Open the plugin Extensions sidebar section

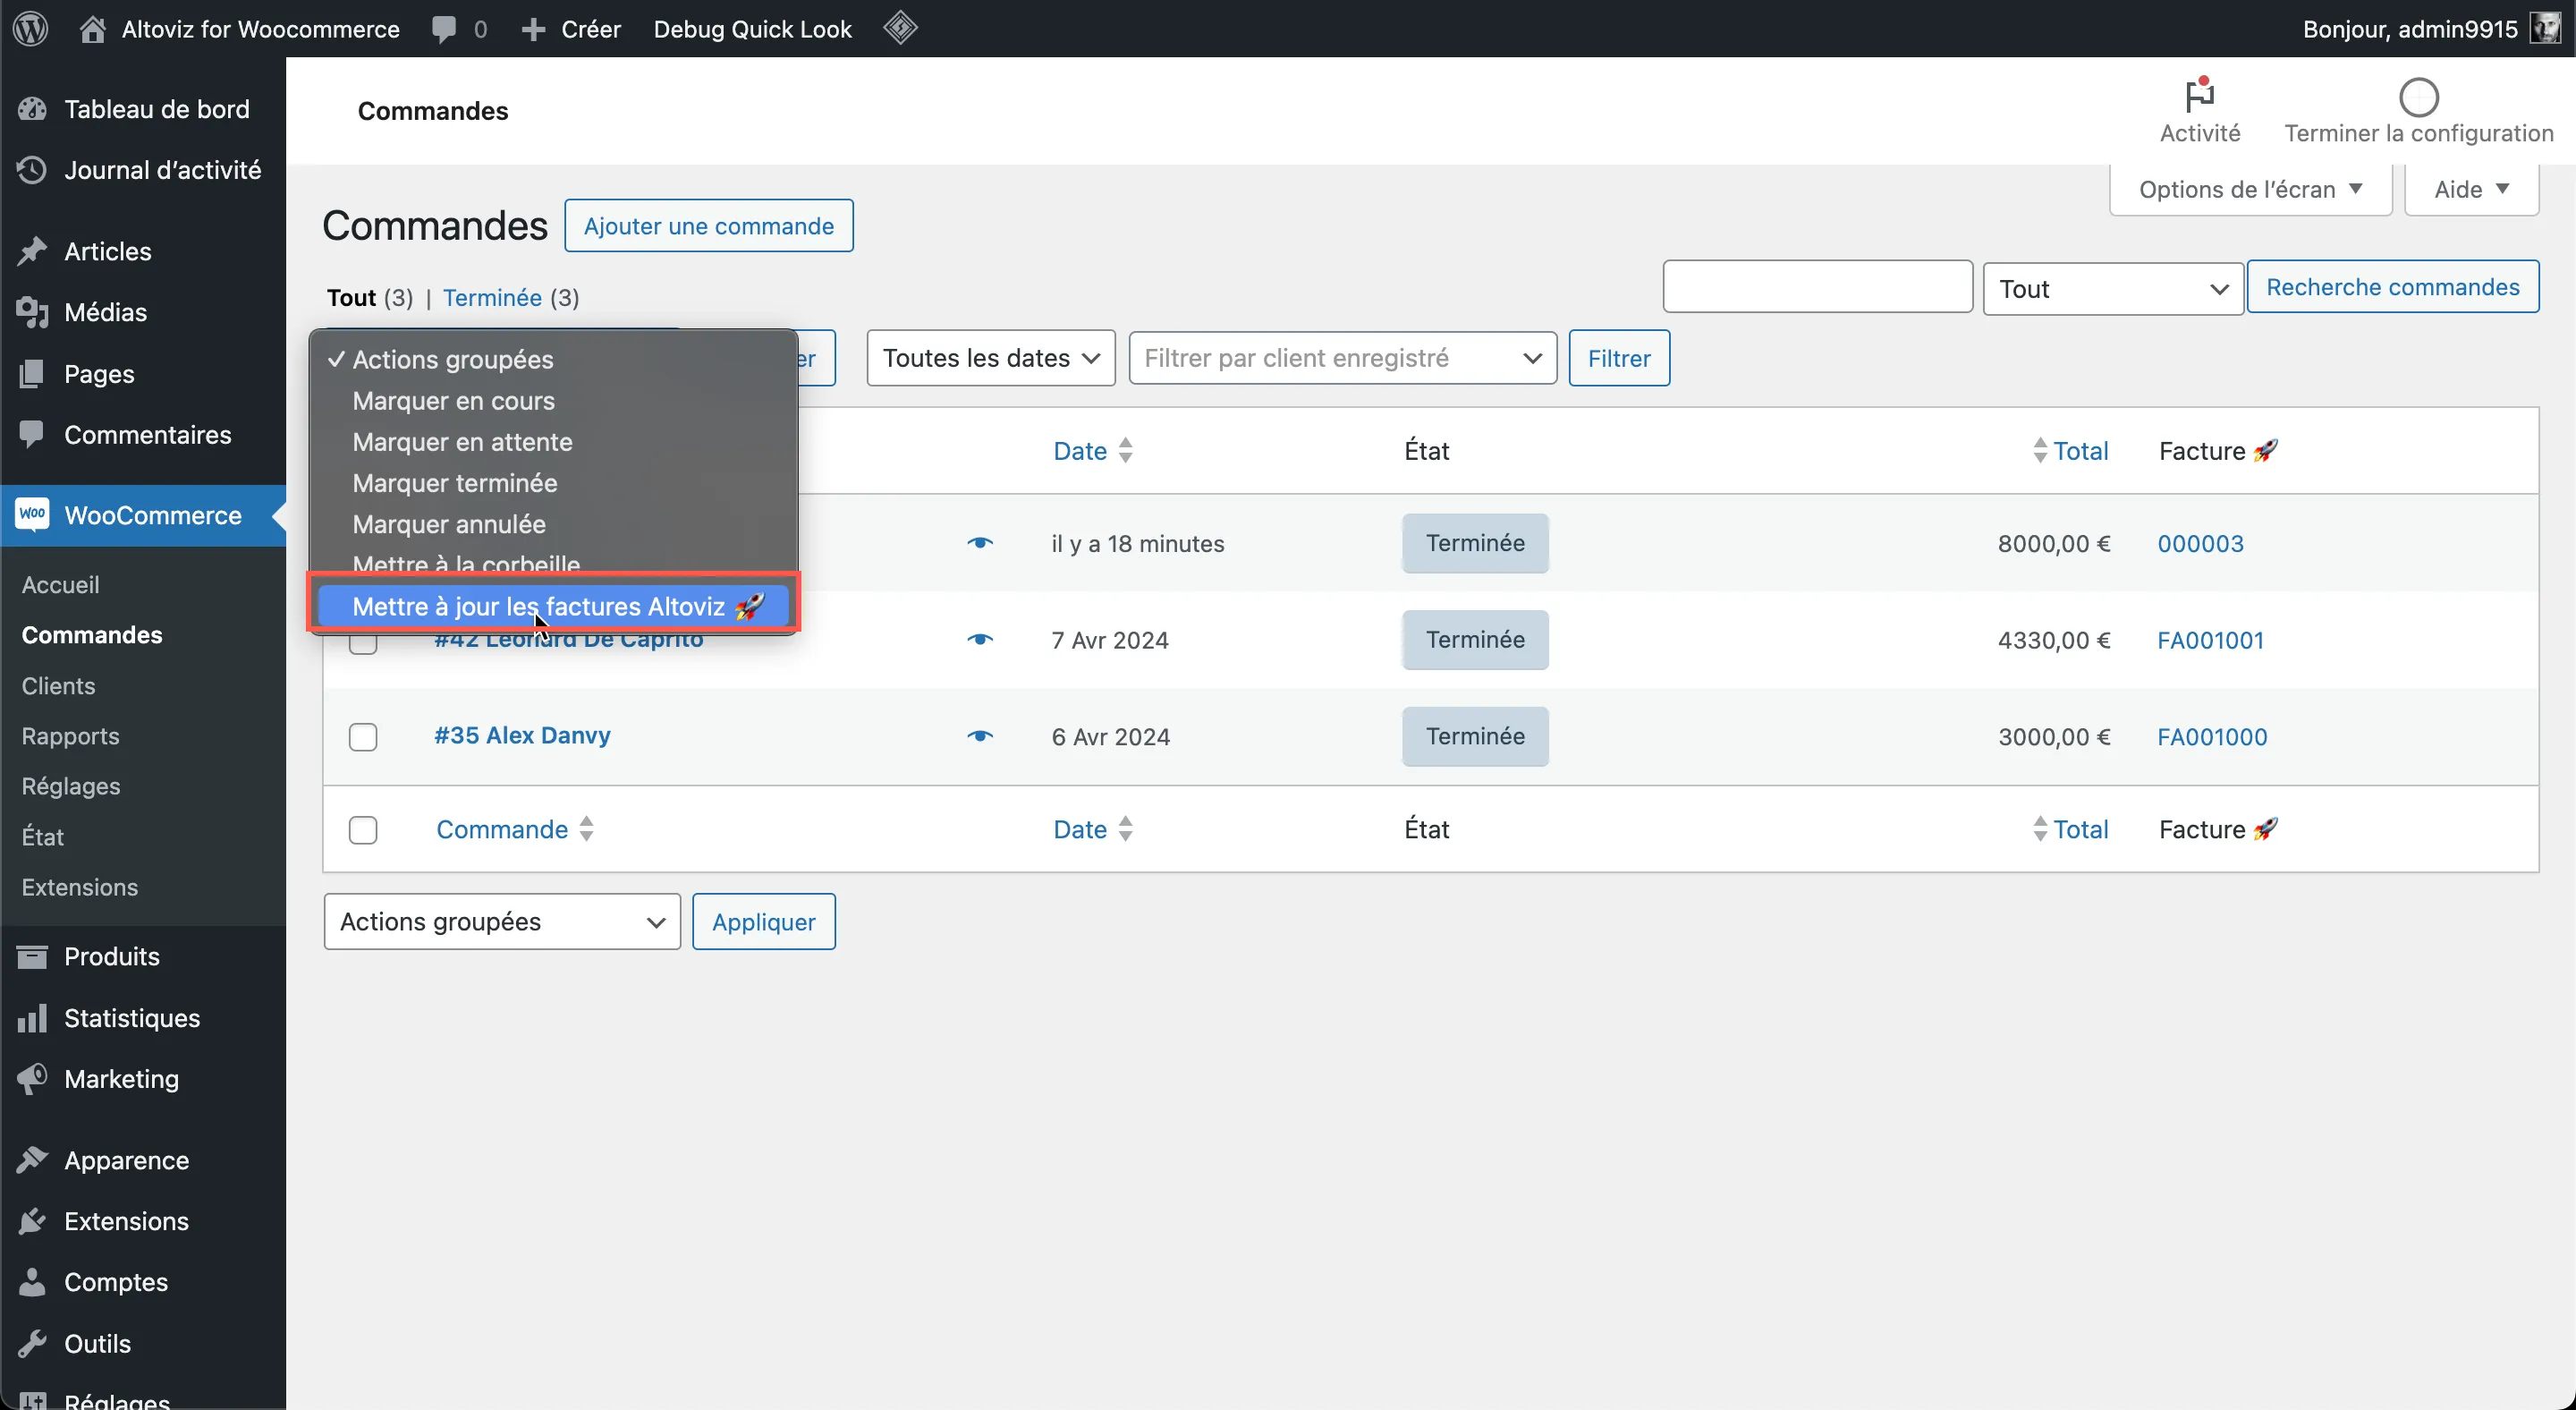143,1221
